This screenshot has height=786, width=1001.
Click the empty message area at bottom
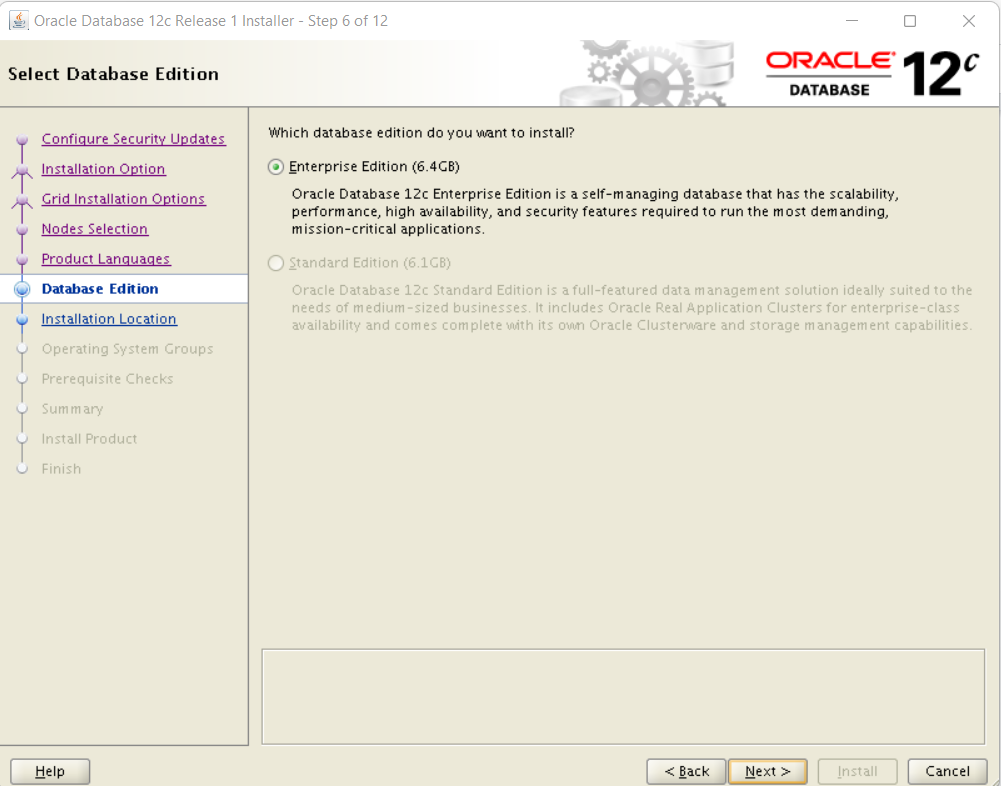click(x=623, y=697)
